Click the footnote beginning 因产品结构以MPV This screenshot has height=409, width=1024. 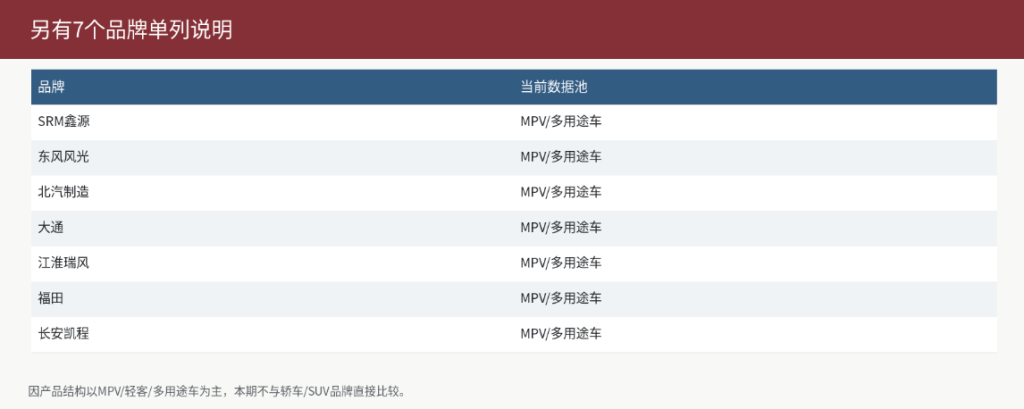tap(219, 392)
